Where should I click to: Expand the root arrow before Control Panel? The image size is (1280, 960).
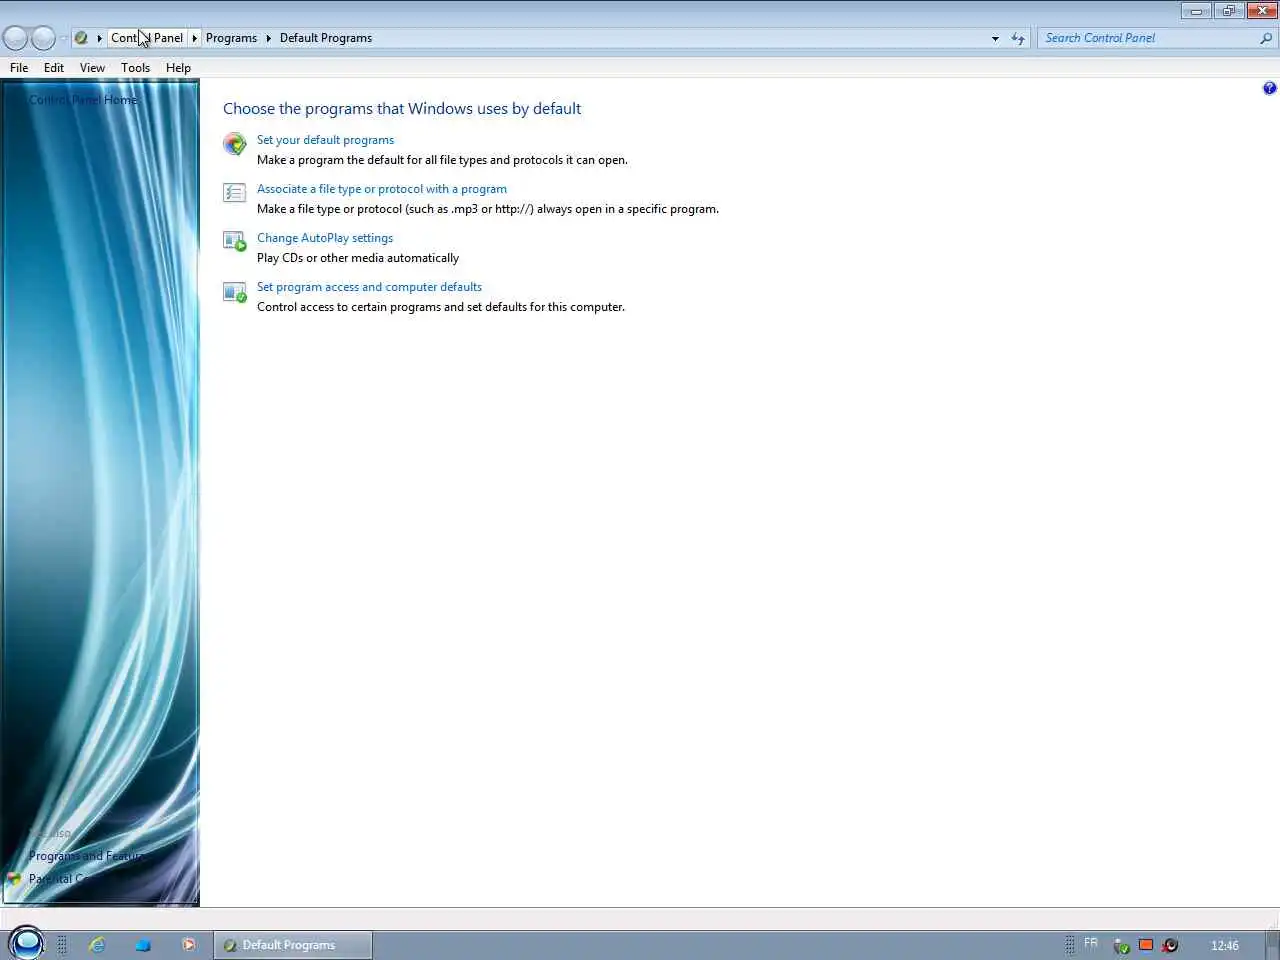coord(99,38)
